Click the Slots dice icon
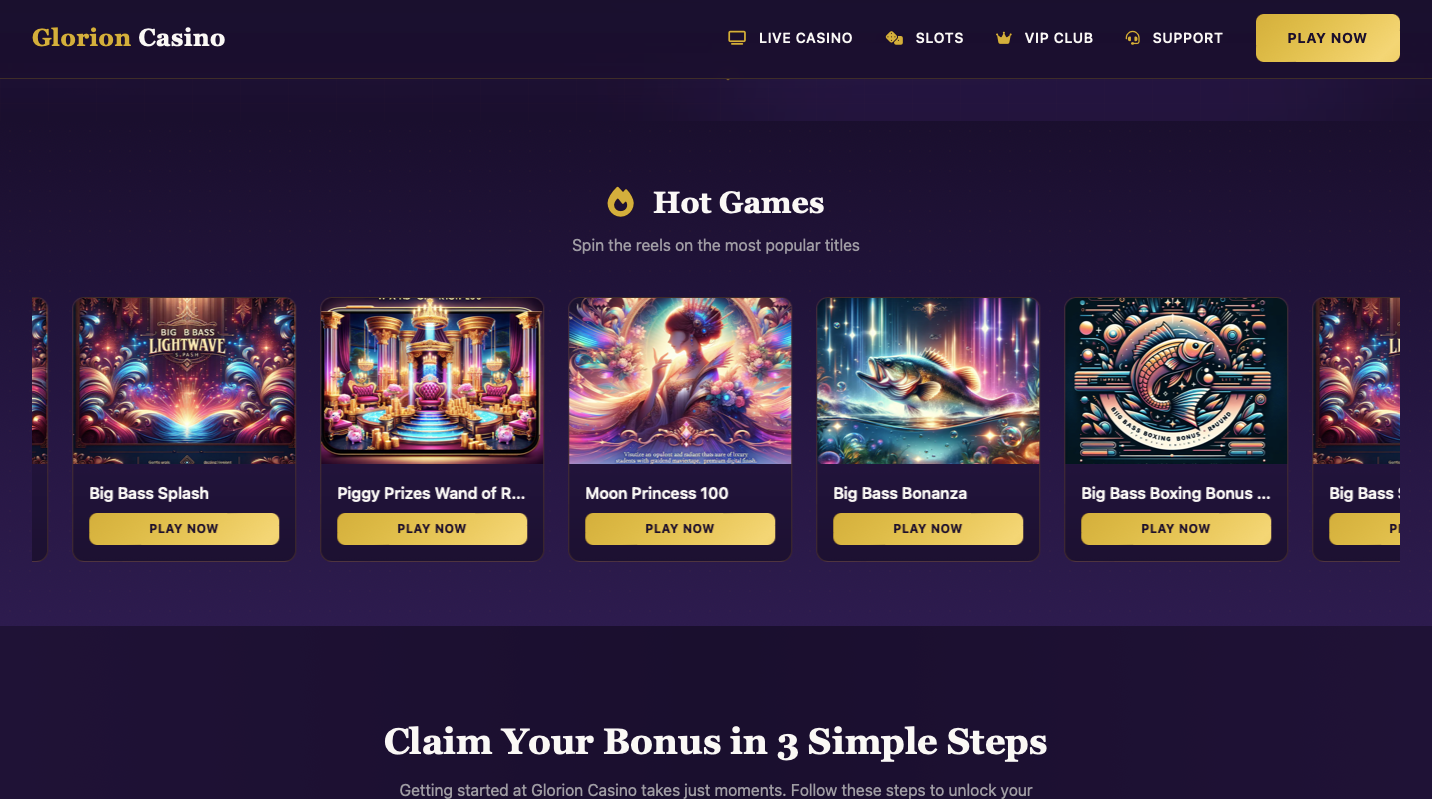The image size is (1432, 799). click(894, 38)
